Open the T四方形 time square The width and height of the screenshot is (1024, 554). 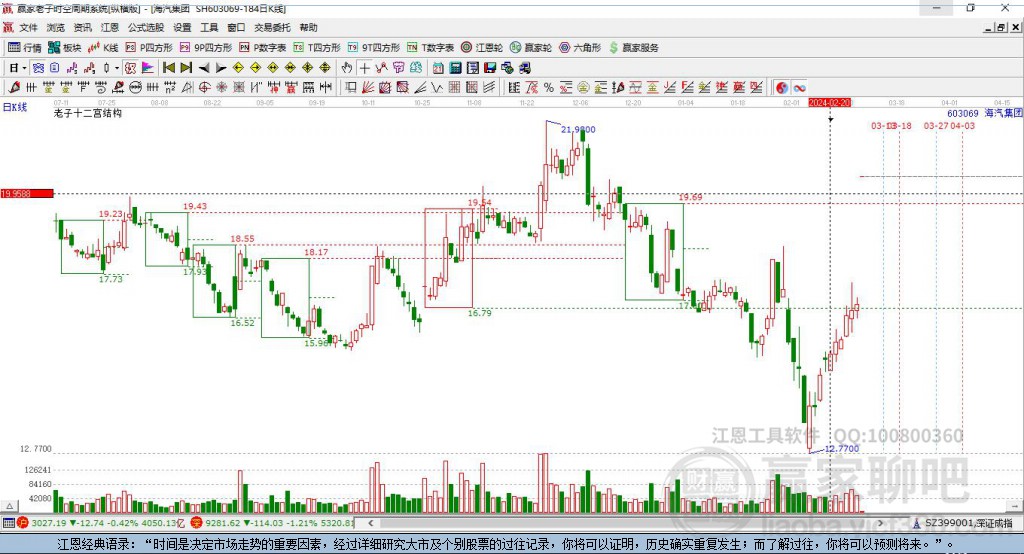pos(317,48)
